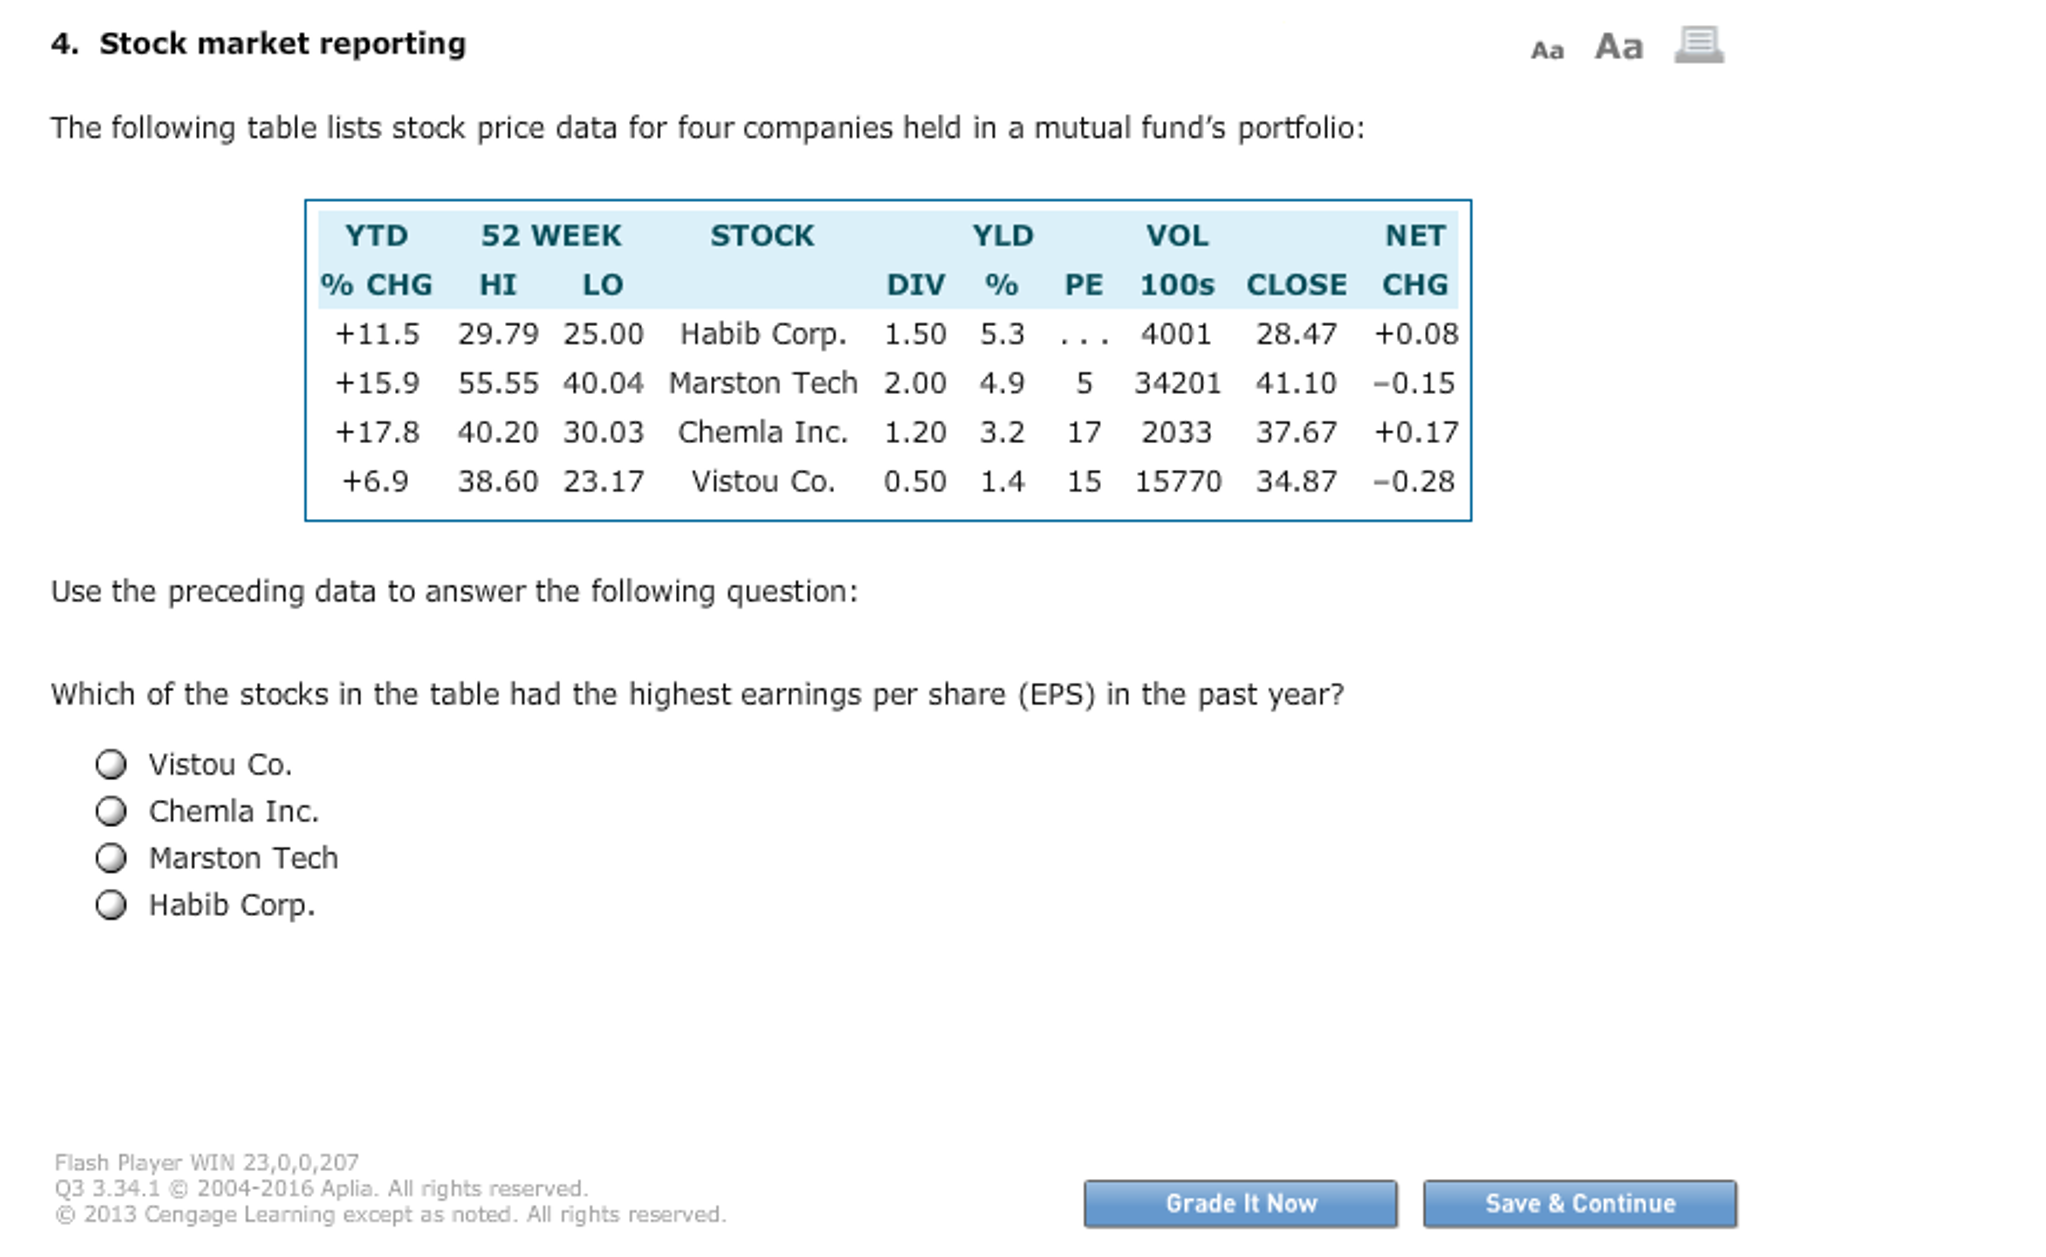Click the Marston Tech row in the table
The image size is (2046, 1257).
pos(763,383)
